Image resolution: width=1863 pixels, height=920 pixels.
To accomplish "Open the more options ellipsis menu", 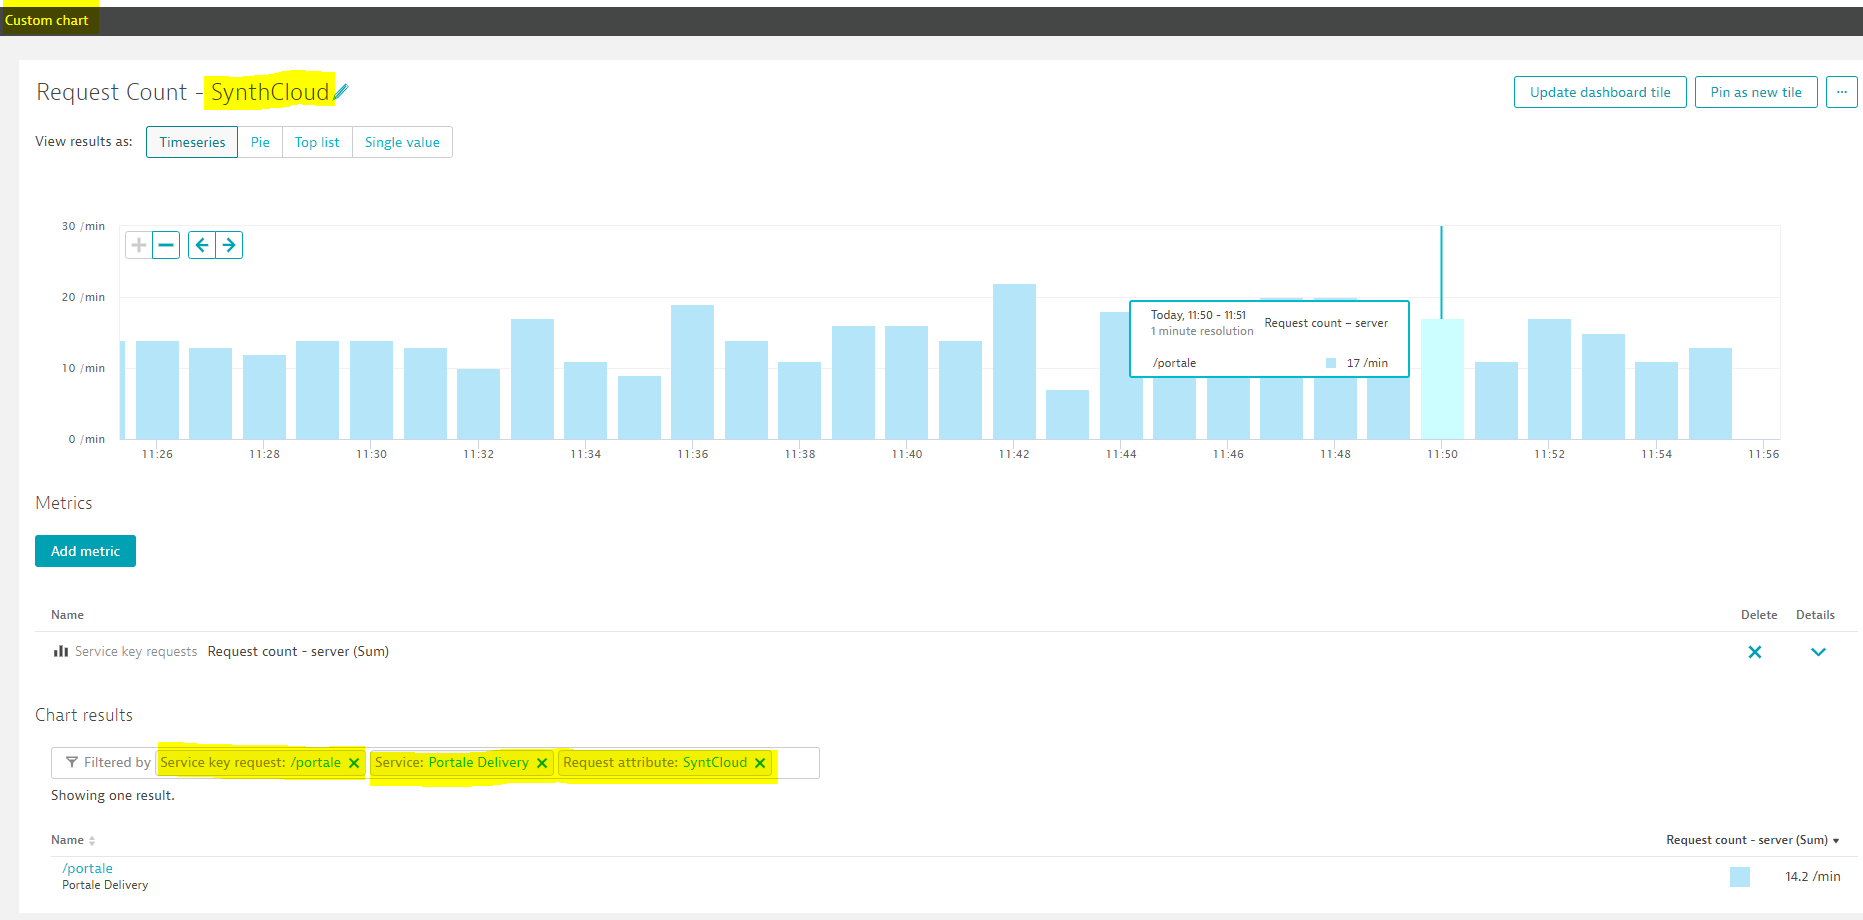I will tap(1841, 92).
